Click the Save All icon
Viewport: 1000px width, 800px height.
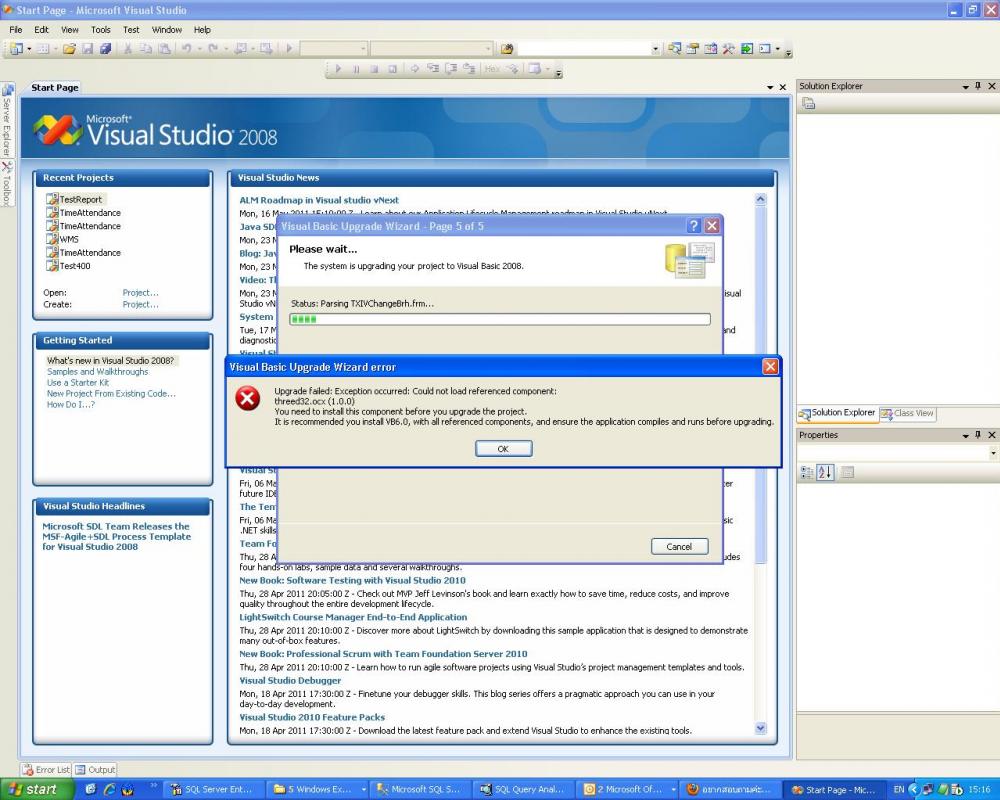106,48
